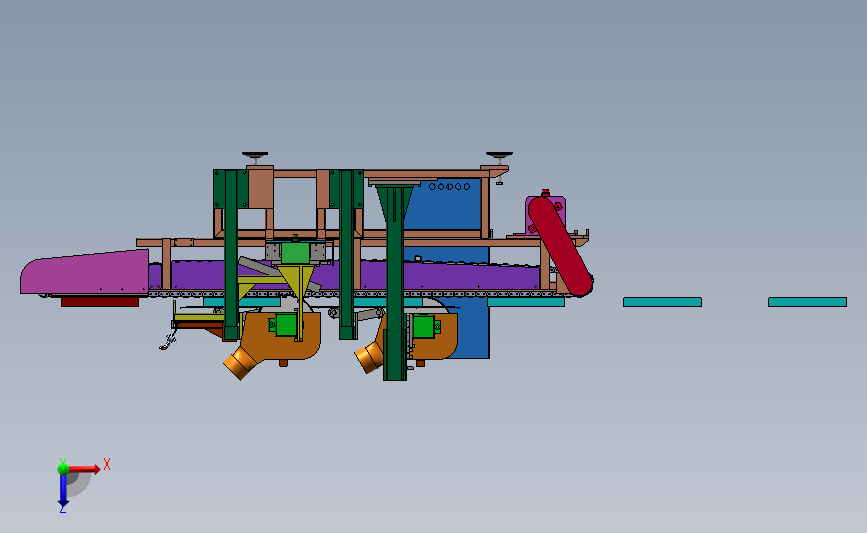Screen dimensions: 867x533
Task: Select the right black handwheel on top
Action: tap(499, 155)
